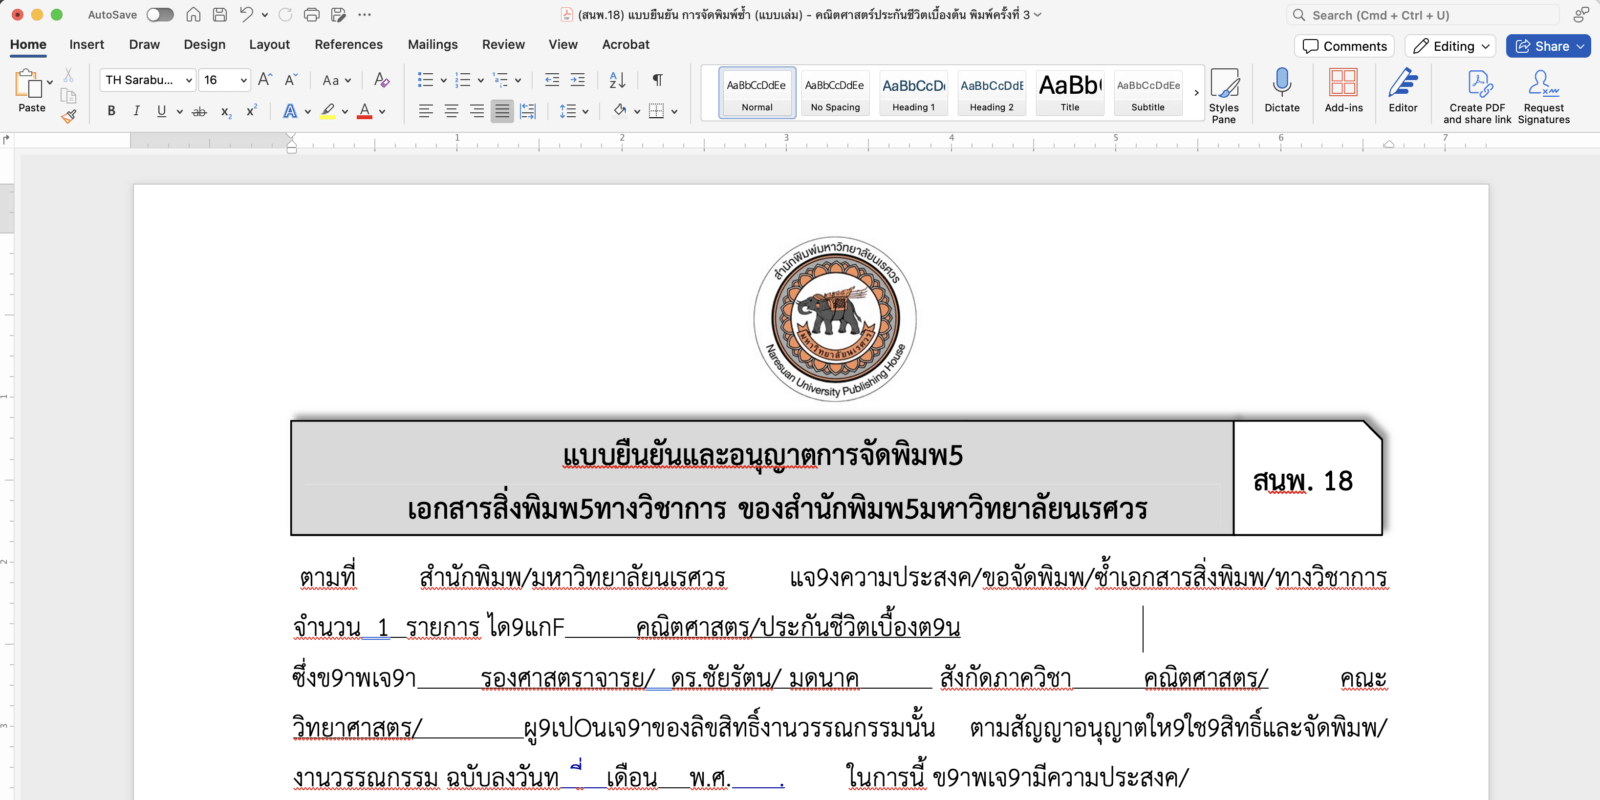Image resolution: width=1600 pixels, height=800 pixels.
Task: Decrease paragraph indent
Action: pos(552,80)
